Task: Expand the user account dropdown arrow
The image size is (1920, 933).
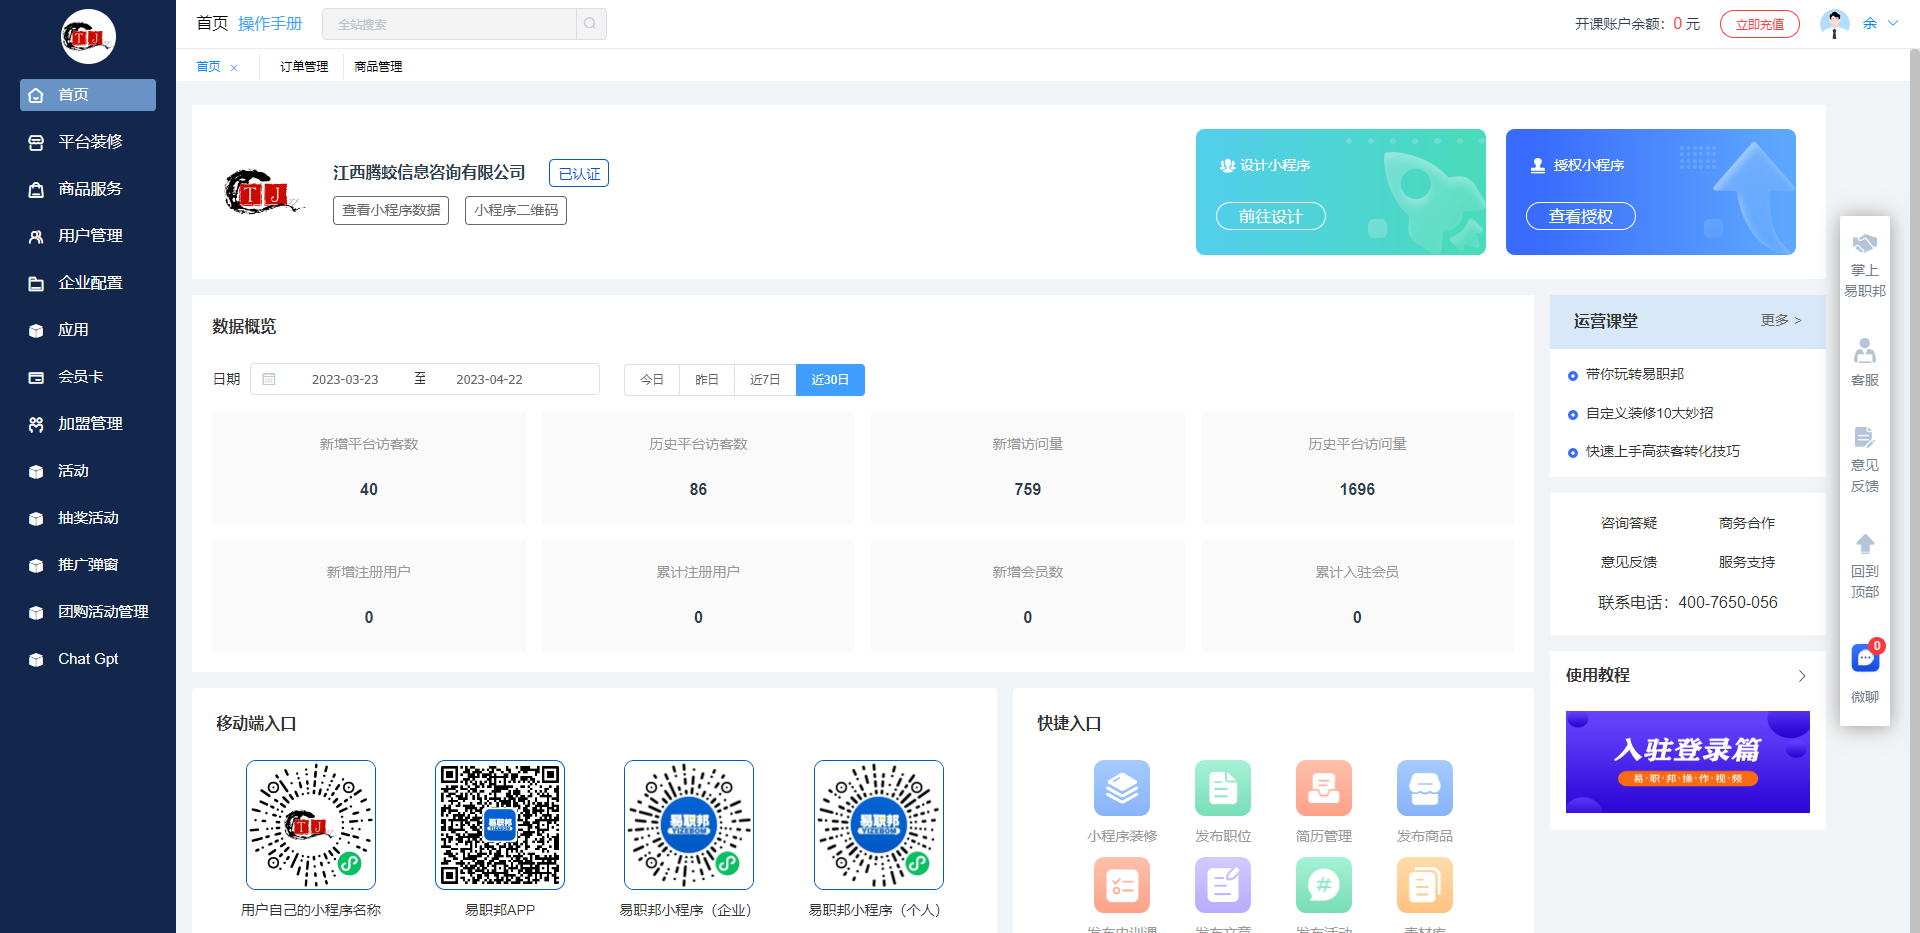Action: (1893, 23)
